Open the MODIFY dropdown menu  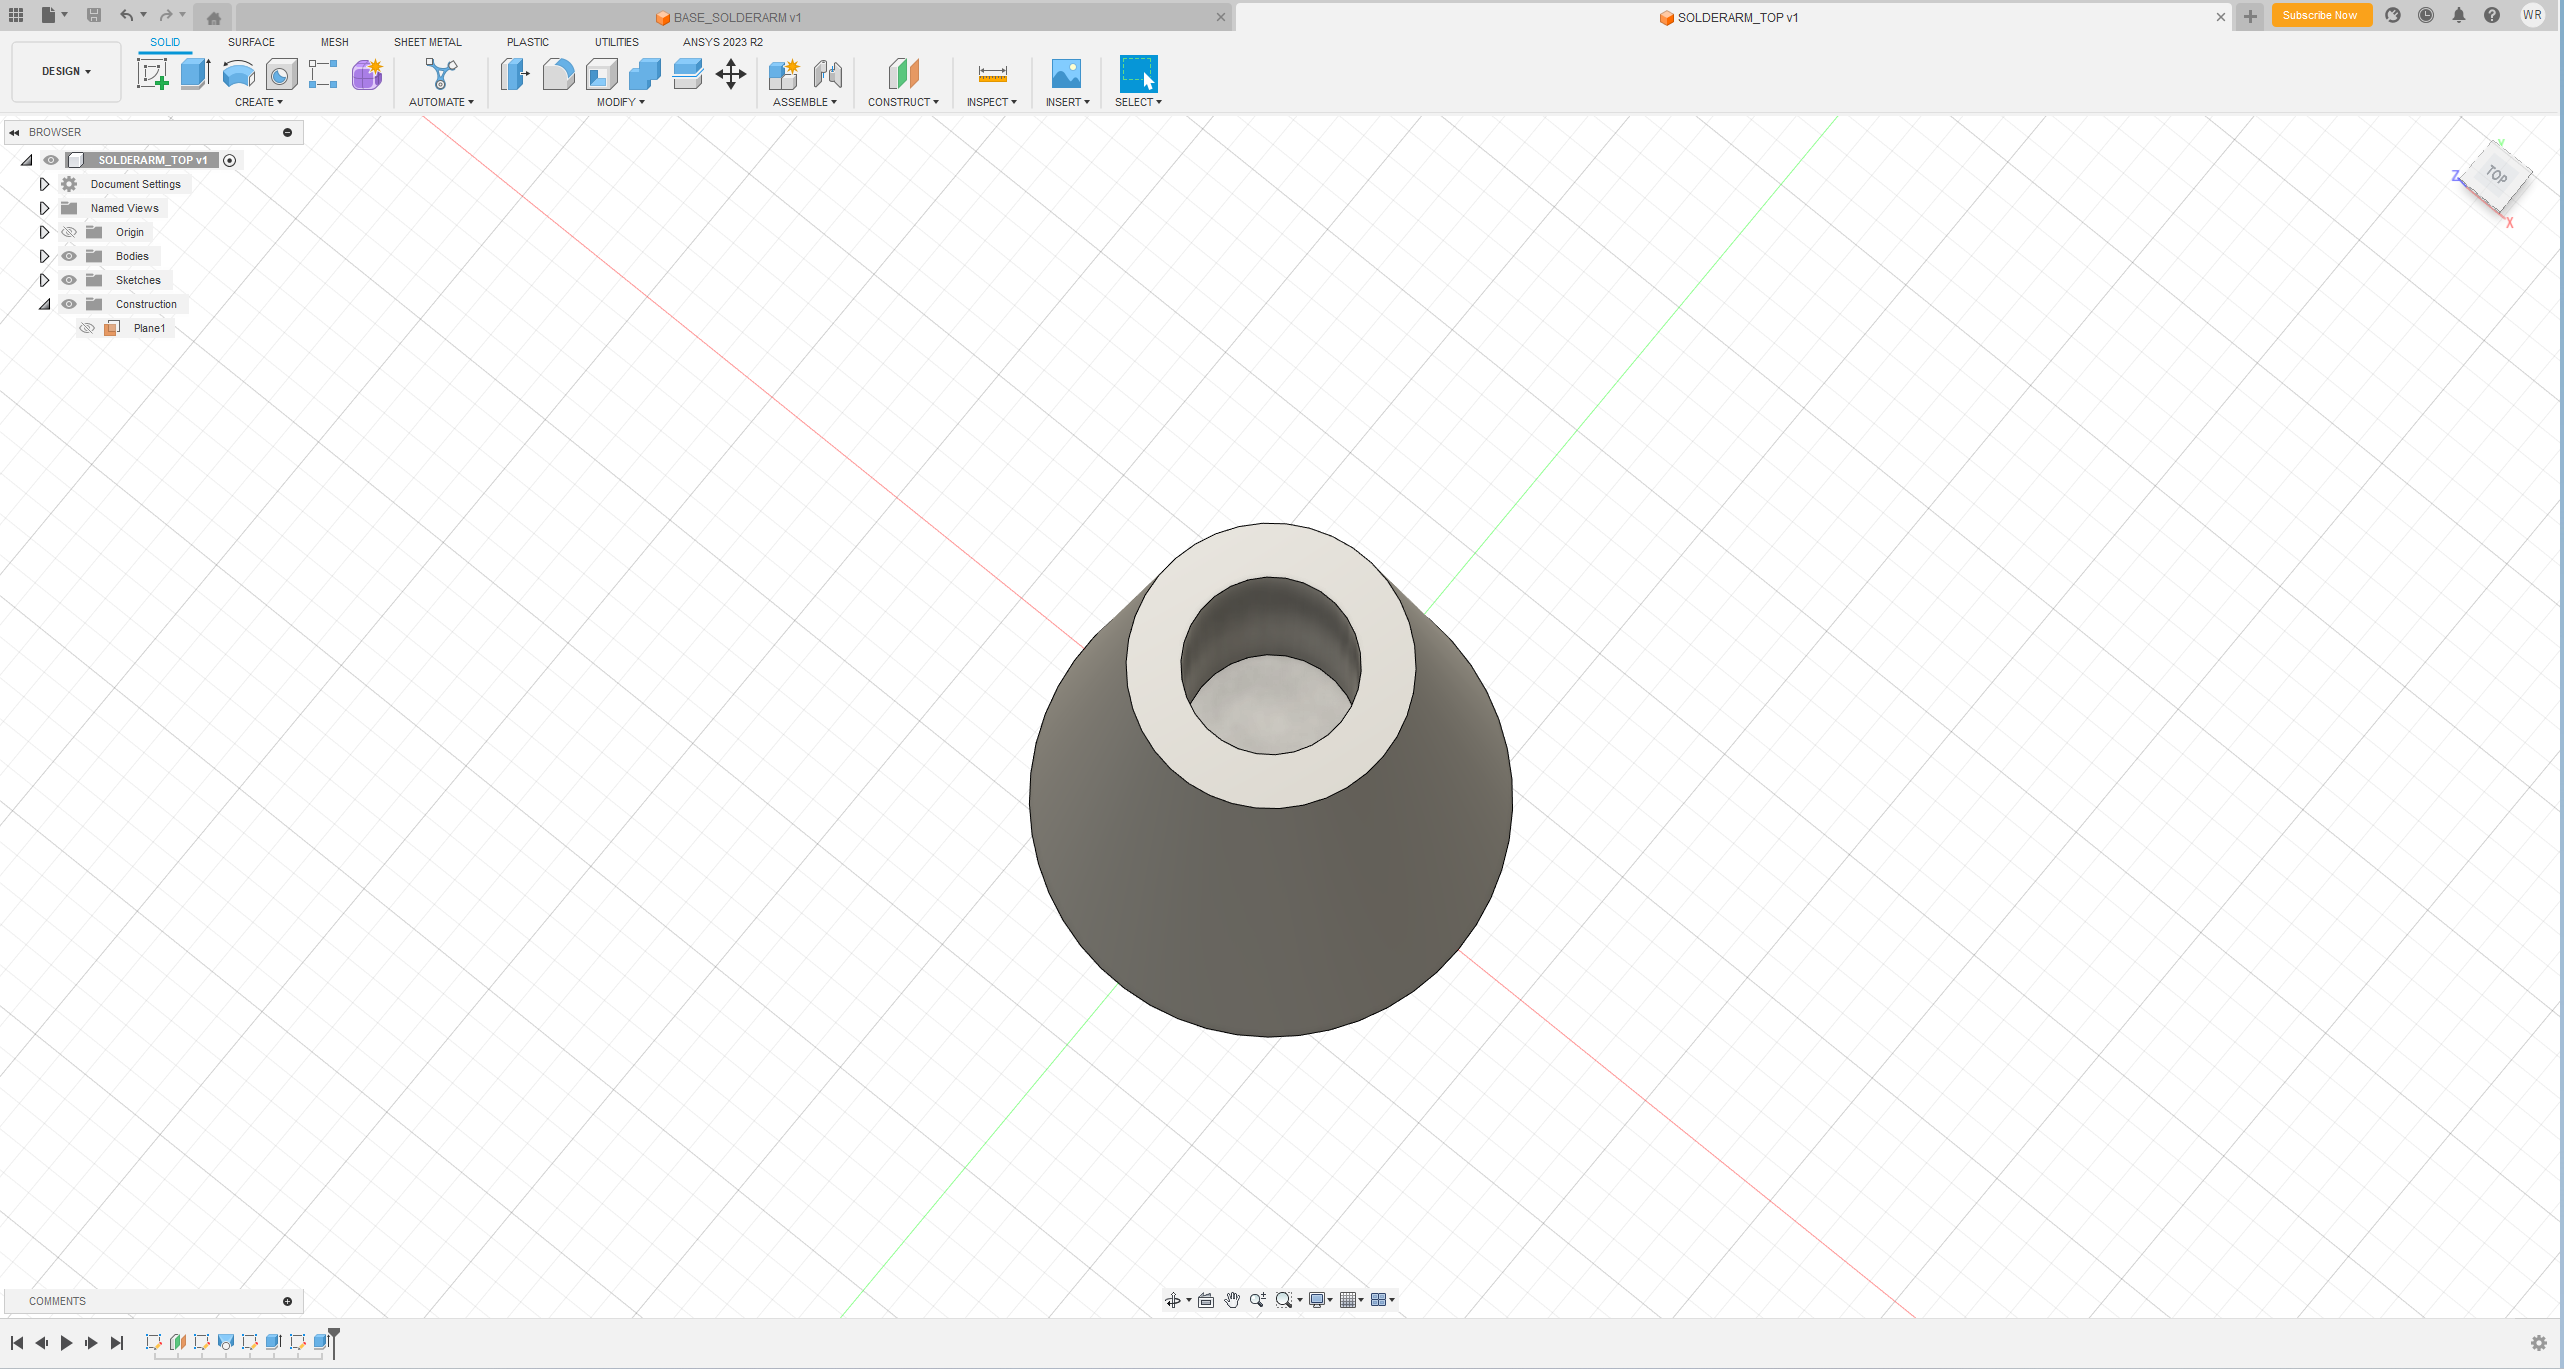tap(621, 102)
